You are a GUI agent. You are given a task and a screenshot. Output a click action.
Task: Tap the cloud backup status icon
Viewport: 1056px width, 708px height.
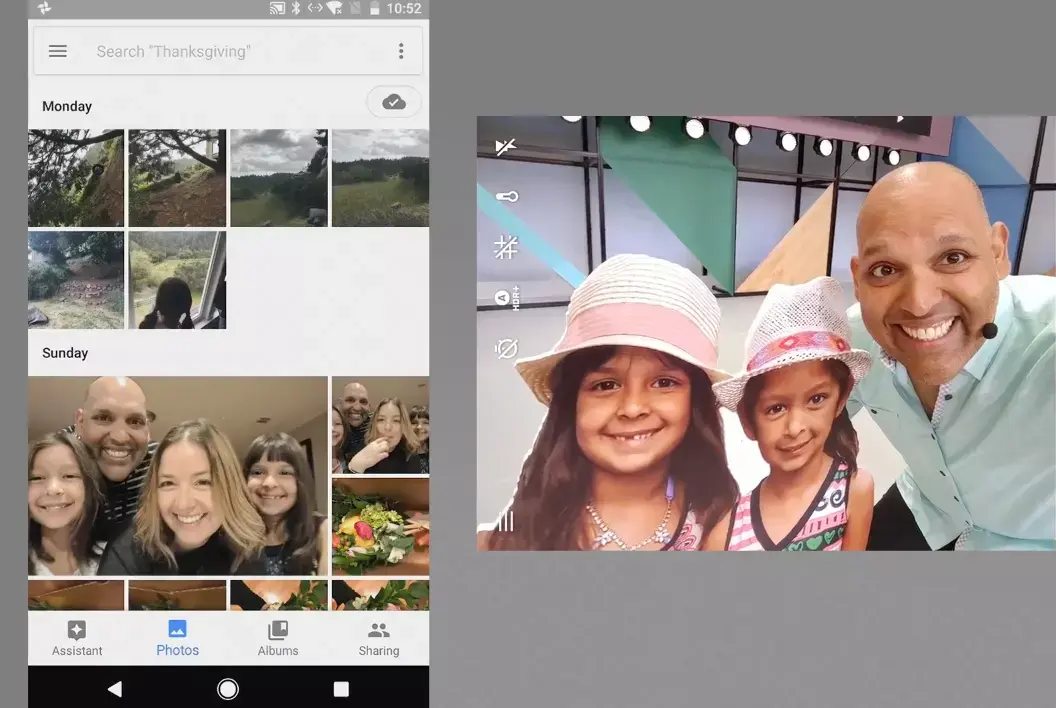(394, 102)
